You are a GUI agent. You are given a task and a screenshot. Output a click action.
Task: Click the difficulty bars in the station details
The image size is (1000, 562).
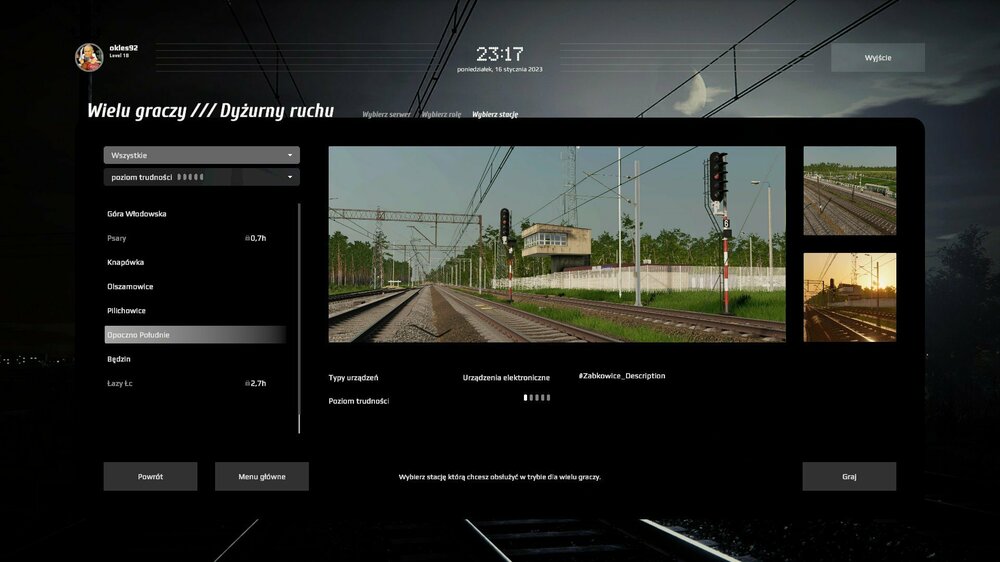tap(536, 397)
